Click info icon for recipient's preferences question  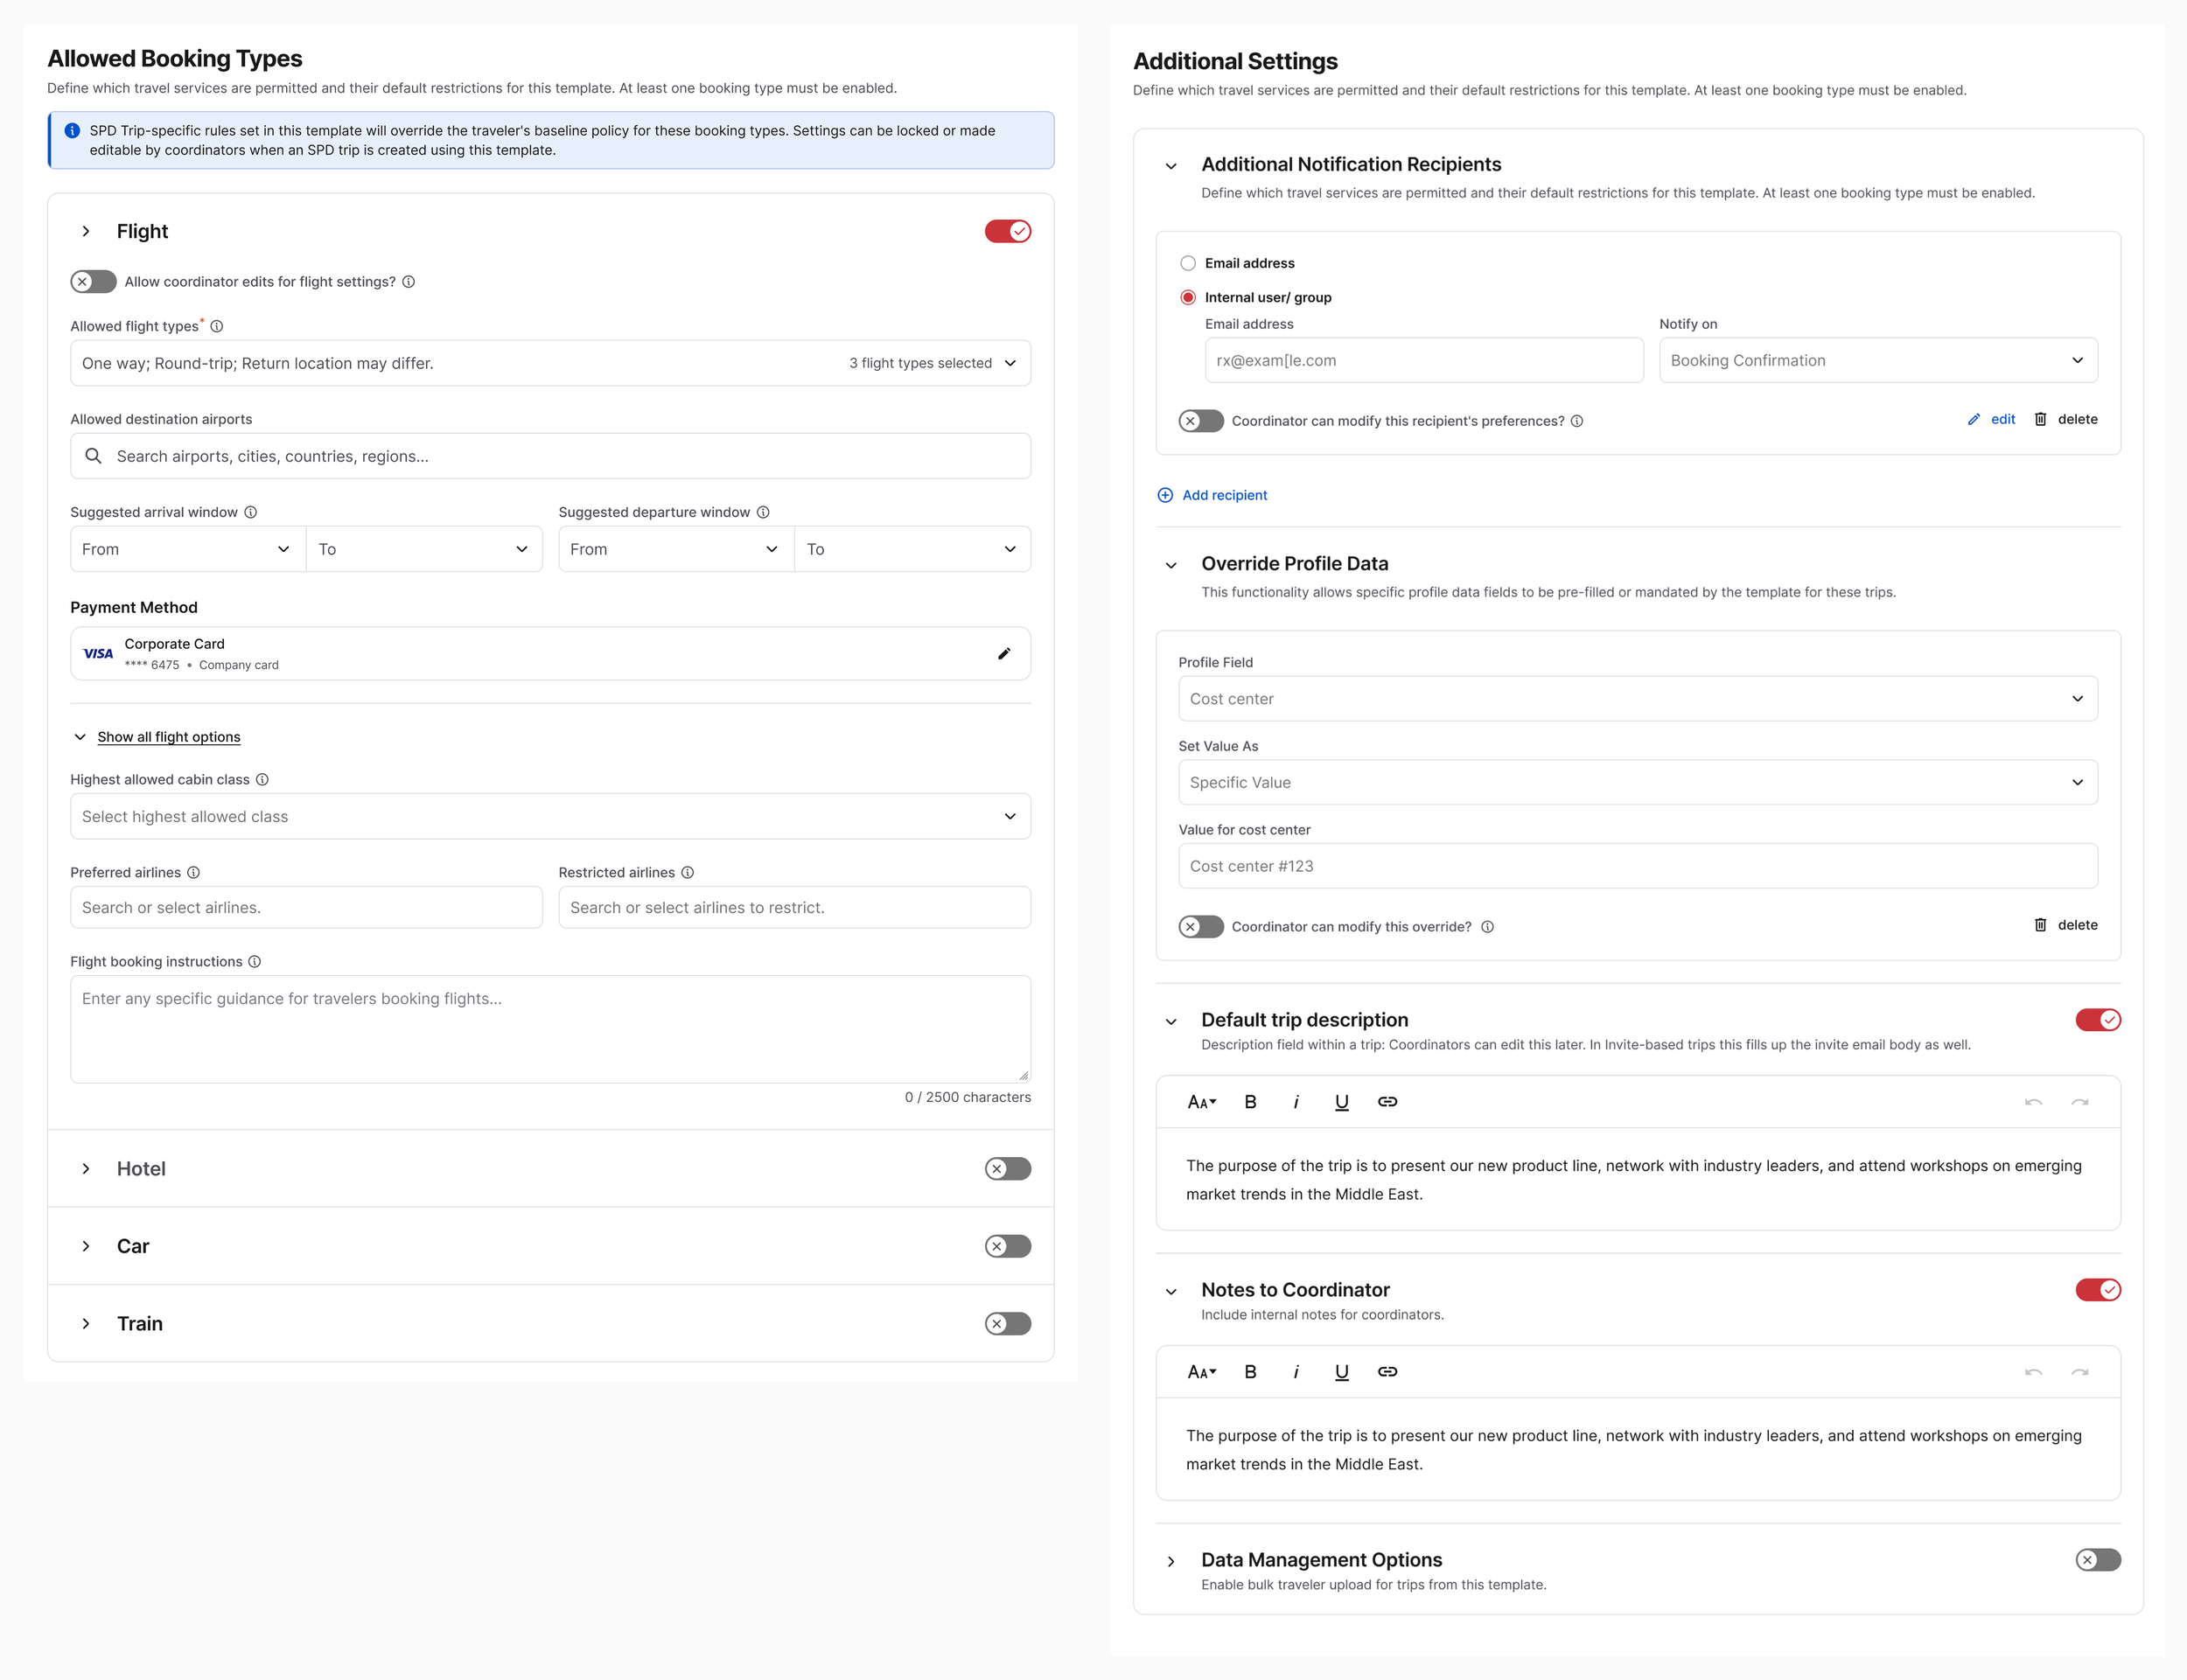tap(1577, 421)
